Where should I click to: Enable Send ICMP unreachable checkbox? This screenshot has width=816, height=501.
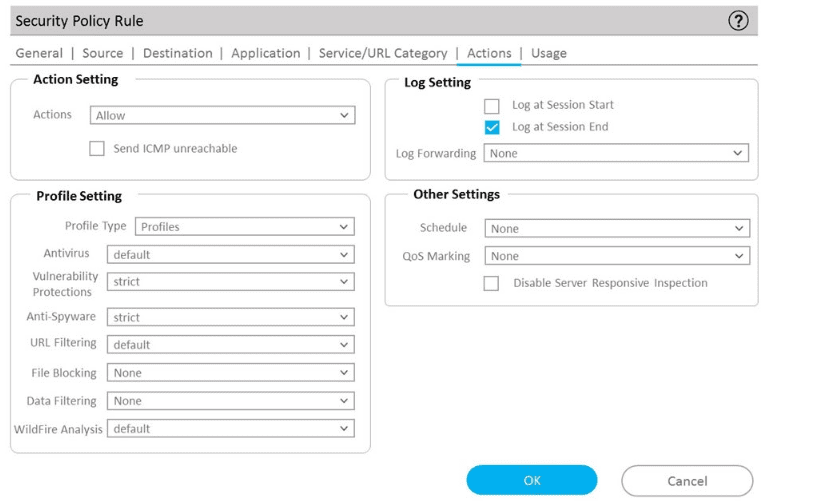(97, 149)
